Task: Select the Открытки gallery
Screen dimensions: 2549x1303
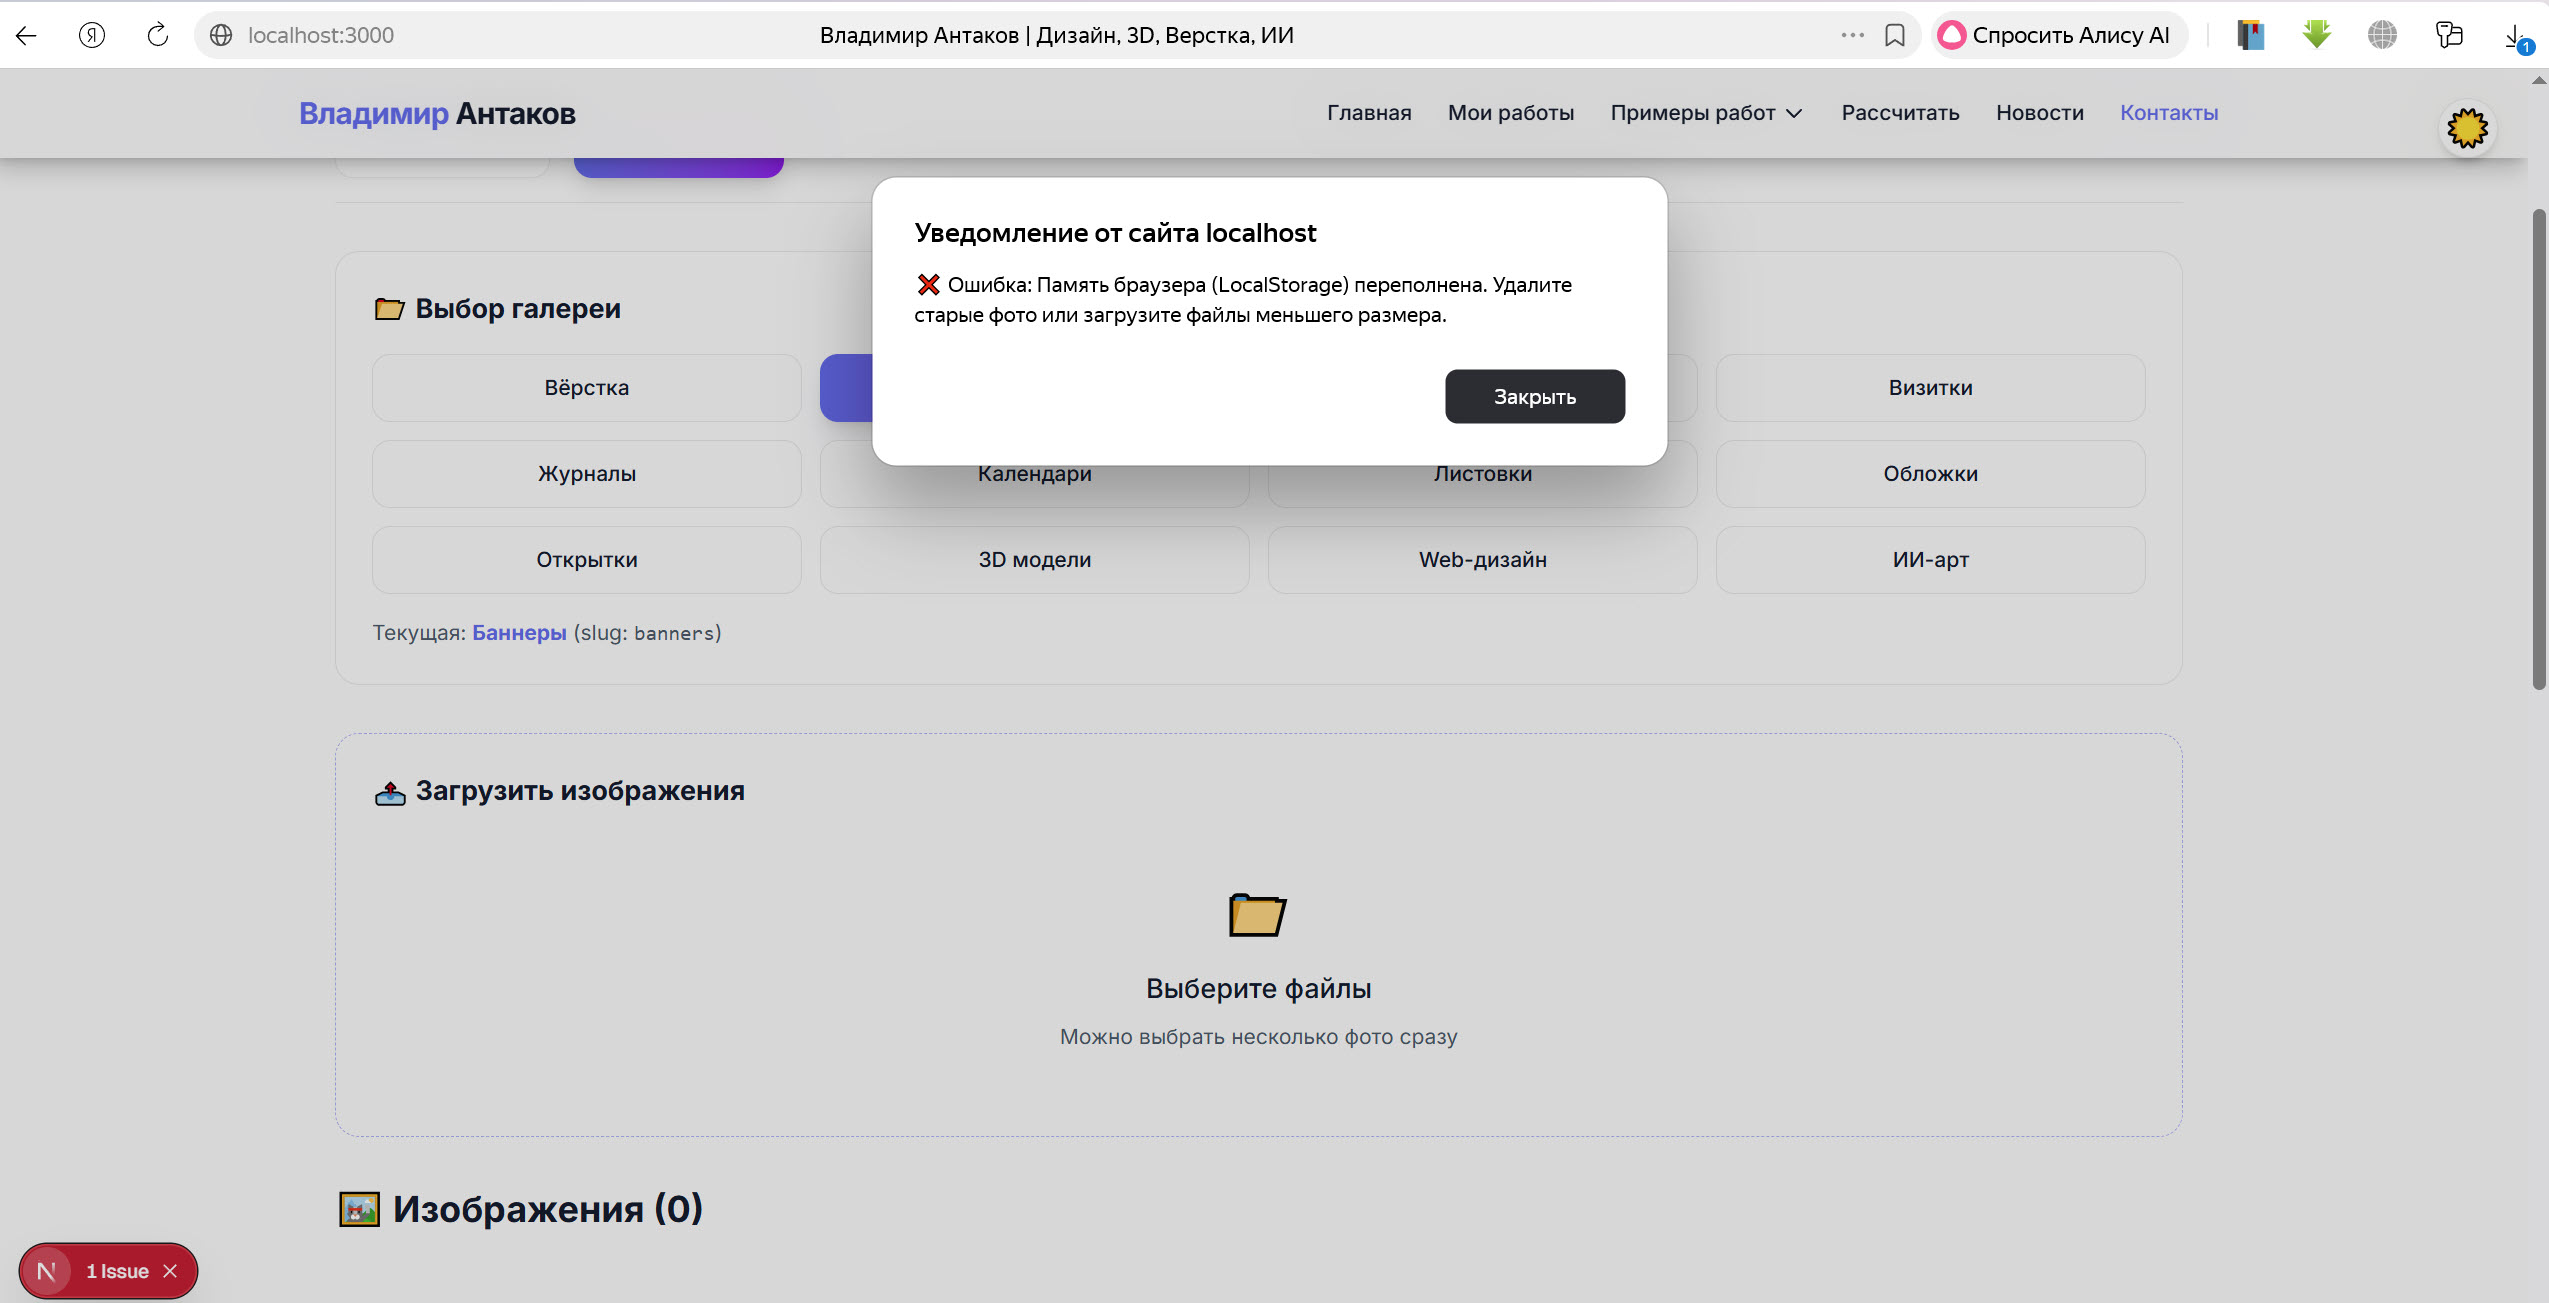Action: click(587, 560)
